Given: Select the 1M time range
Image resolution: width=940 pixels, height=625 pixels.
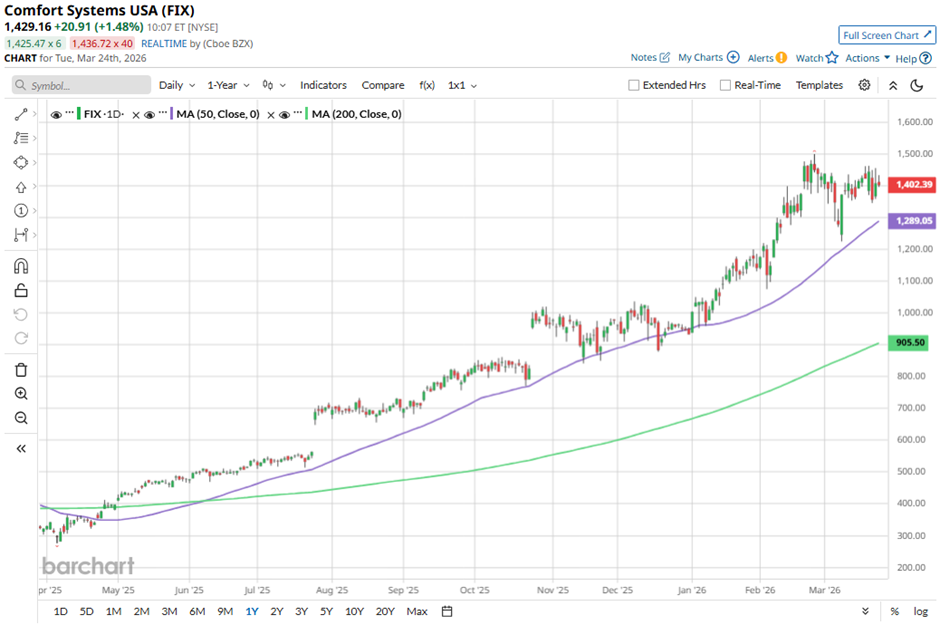Looking at the screenshot, I should coord(113,611).
